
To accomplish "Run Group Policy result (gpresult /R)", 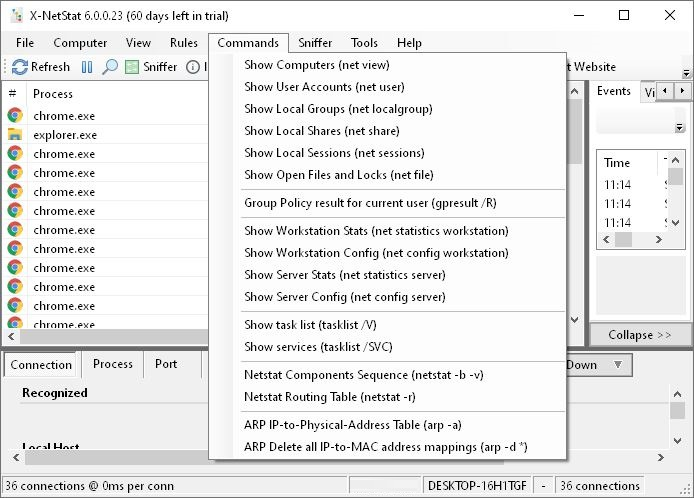I will tap(387, 203).
